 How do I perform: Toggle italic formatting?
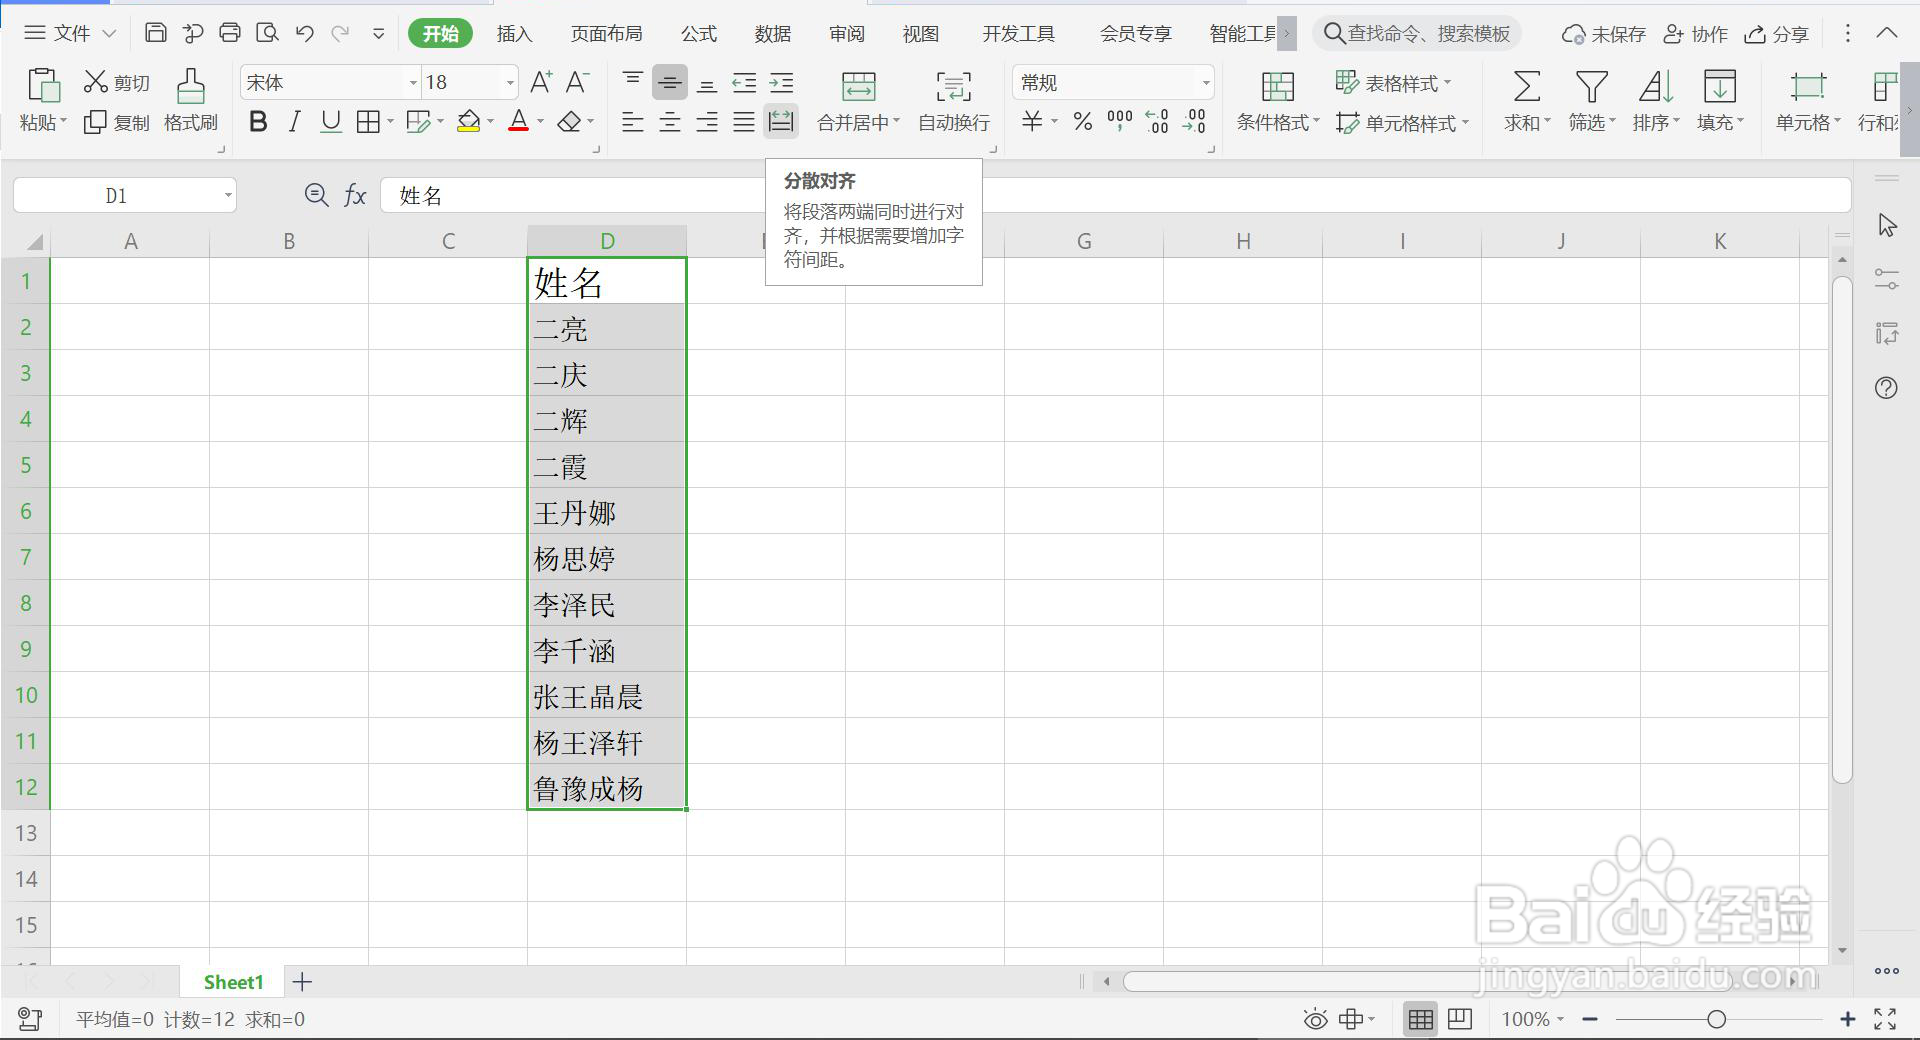(x=295, y=122)
